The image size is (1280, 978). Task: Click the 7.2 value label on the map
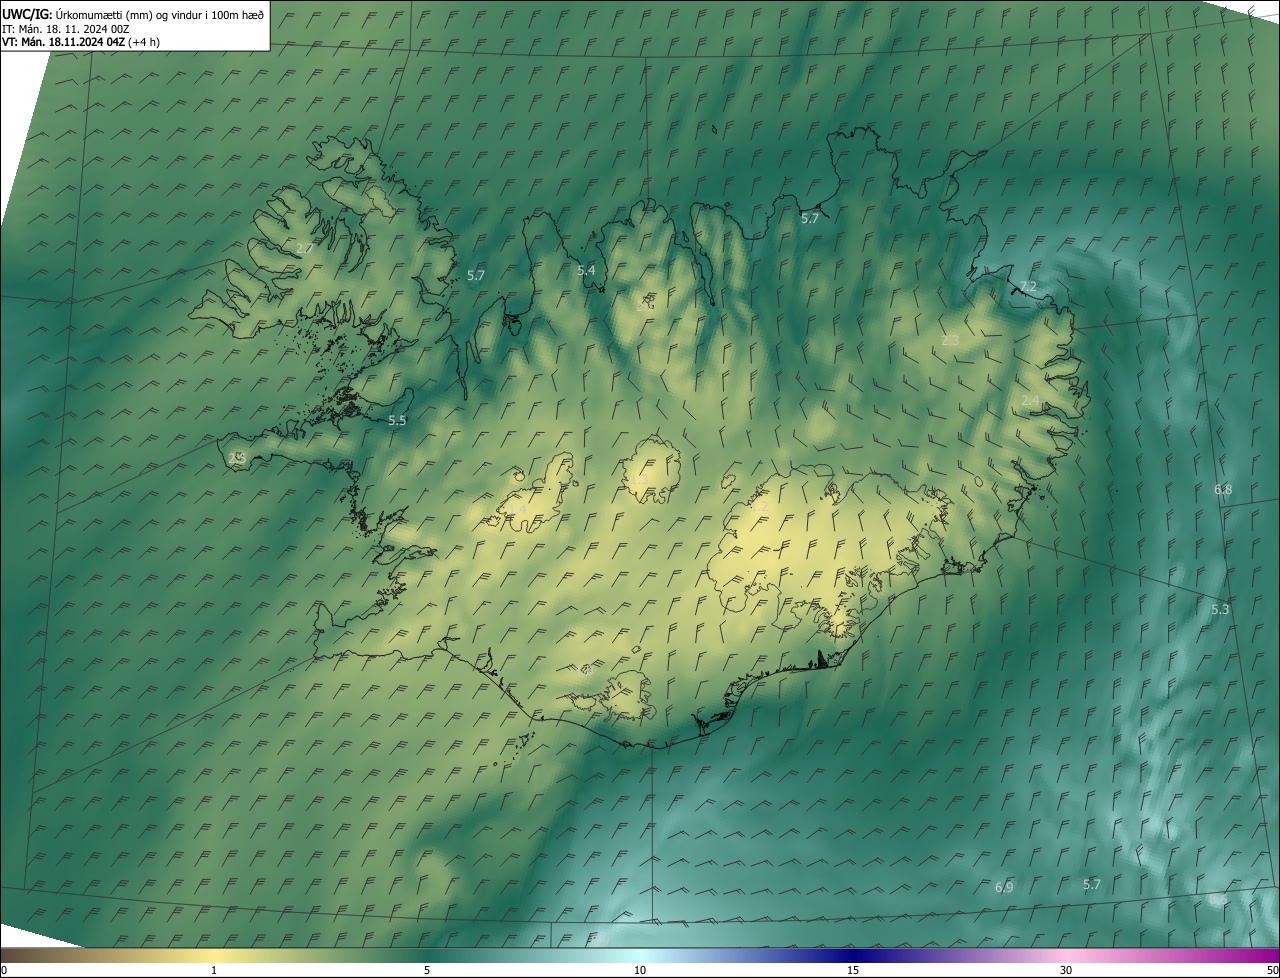click(1028, 287)
